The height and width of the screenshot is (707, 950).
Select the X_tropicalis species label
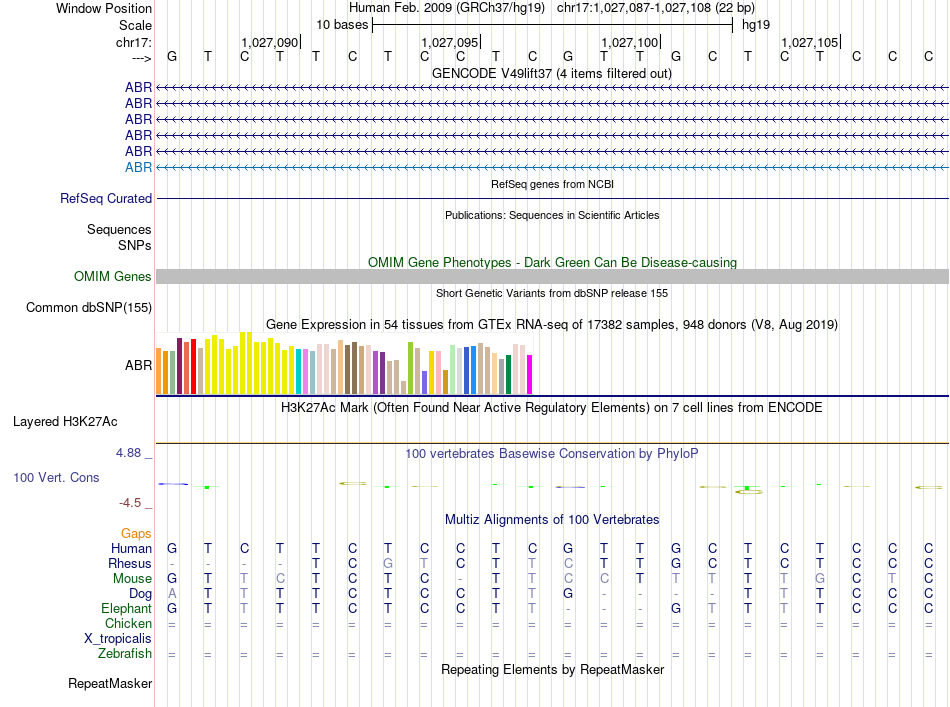pyautogui.click(x=118, y=639)
